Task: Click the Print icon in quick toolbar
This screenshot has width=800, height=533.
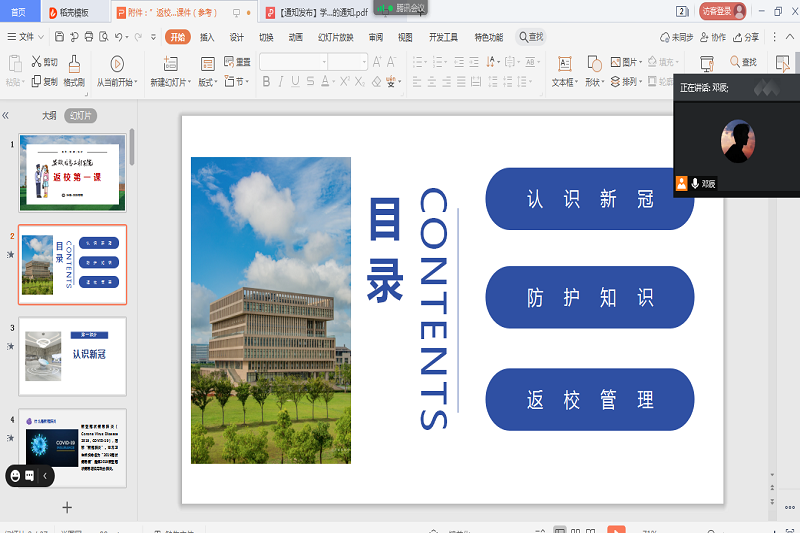Action: click(89, 37)
